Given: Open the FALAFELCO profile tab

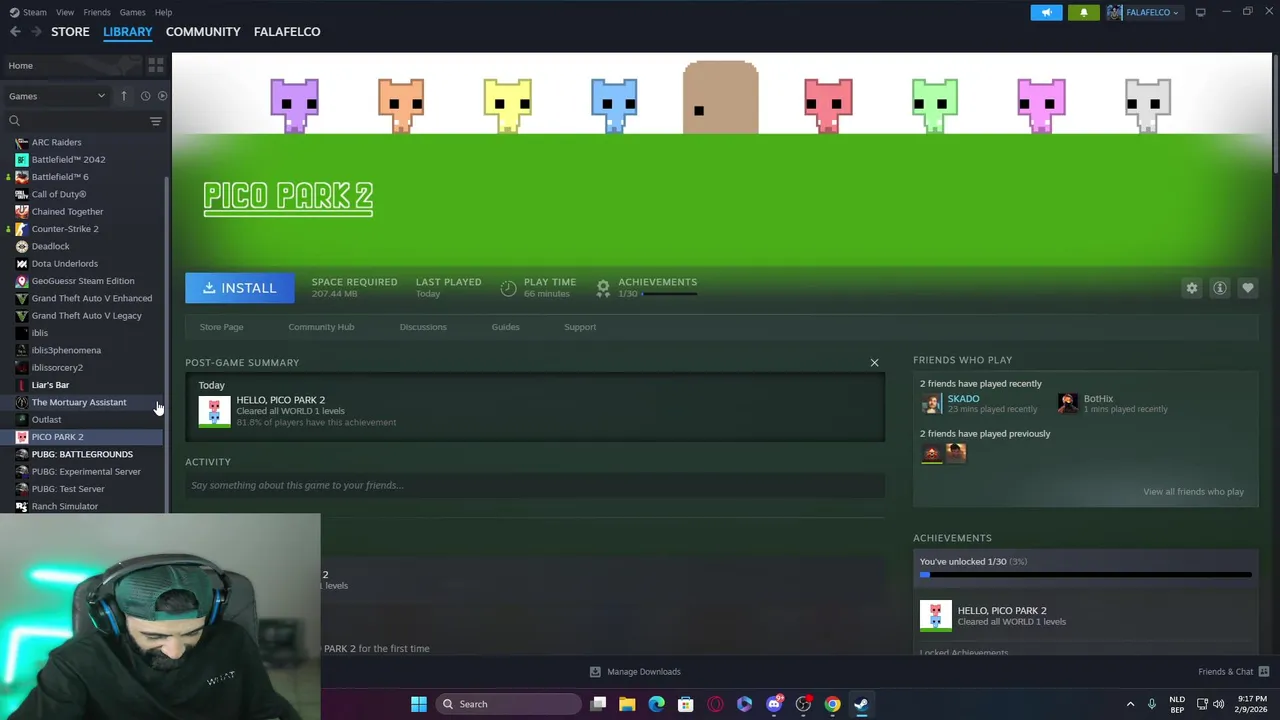Looking at the screenshot, I should [x=287, y=32].
